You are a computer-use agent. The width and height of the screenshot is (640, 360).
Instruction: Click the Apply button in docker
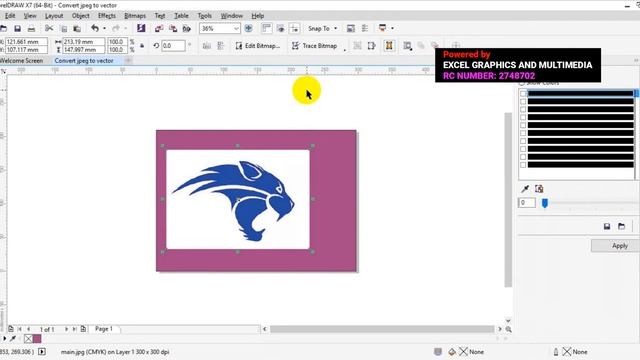[616, 246]
